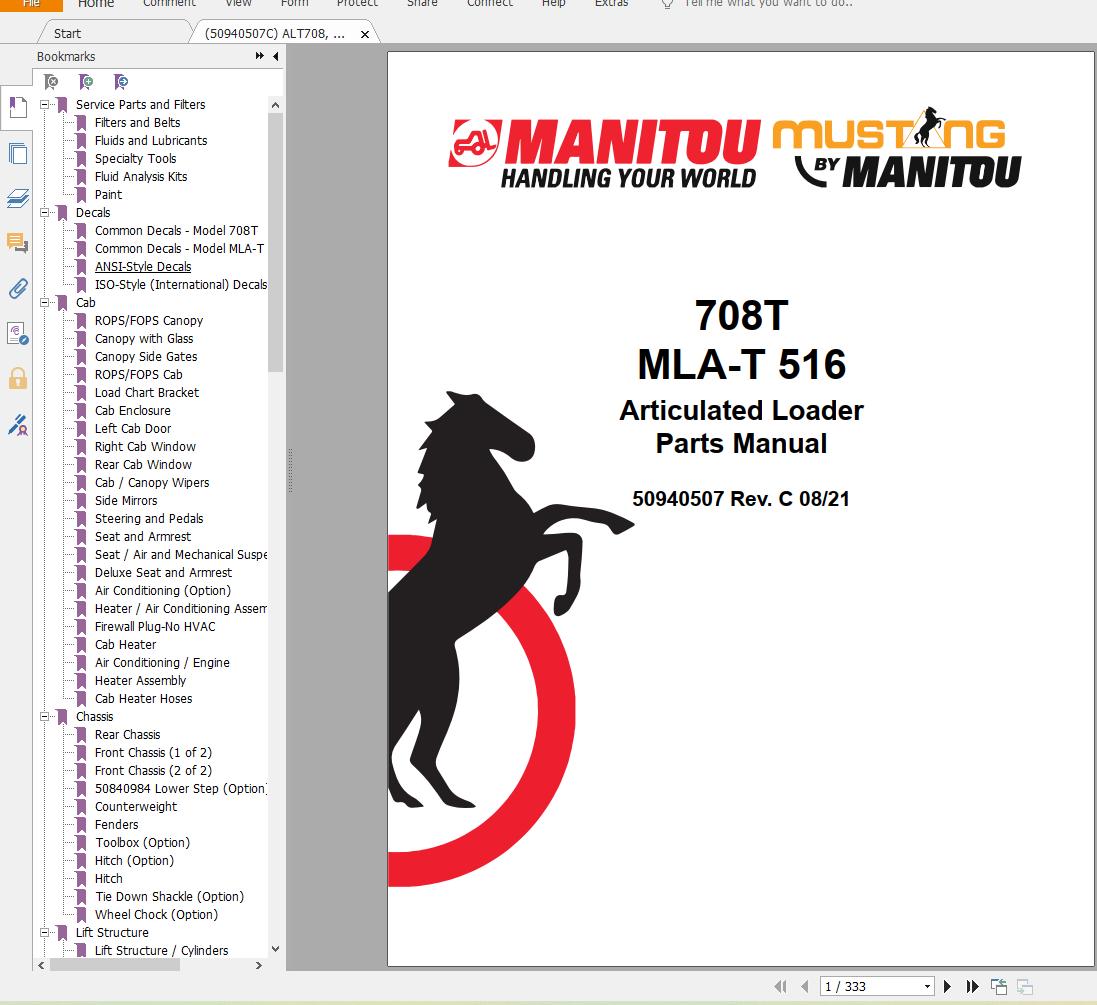Open the Toolbox (Option) bookmark

point(143,843)
